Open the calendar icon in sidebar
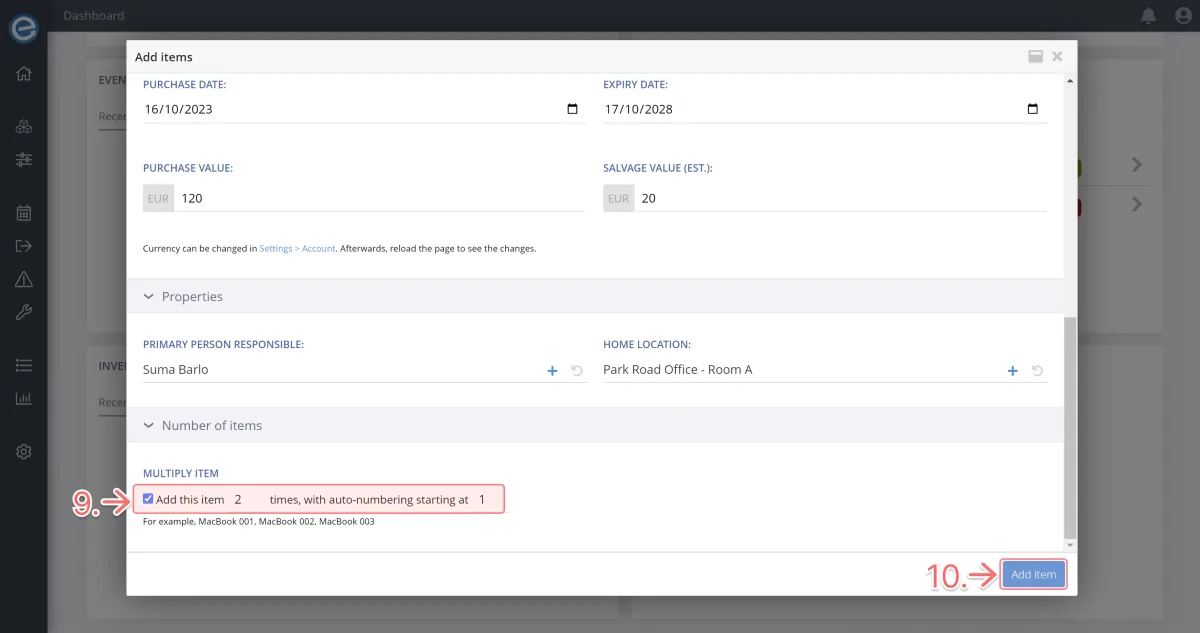Image resolution: width=1200 pixels, height=633 pixels. click(x=24, y=212)
